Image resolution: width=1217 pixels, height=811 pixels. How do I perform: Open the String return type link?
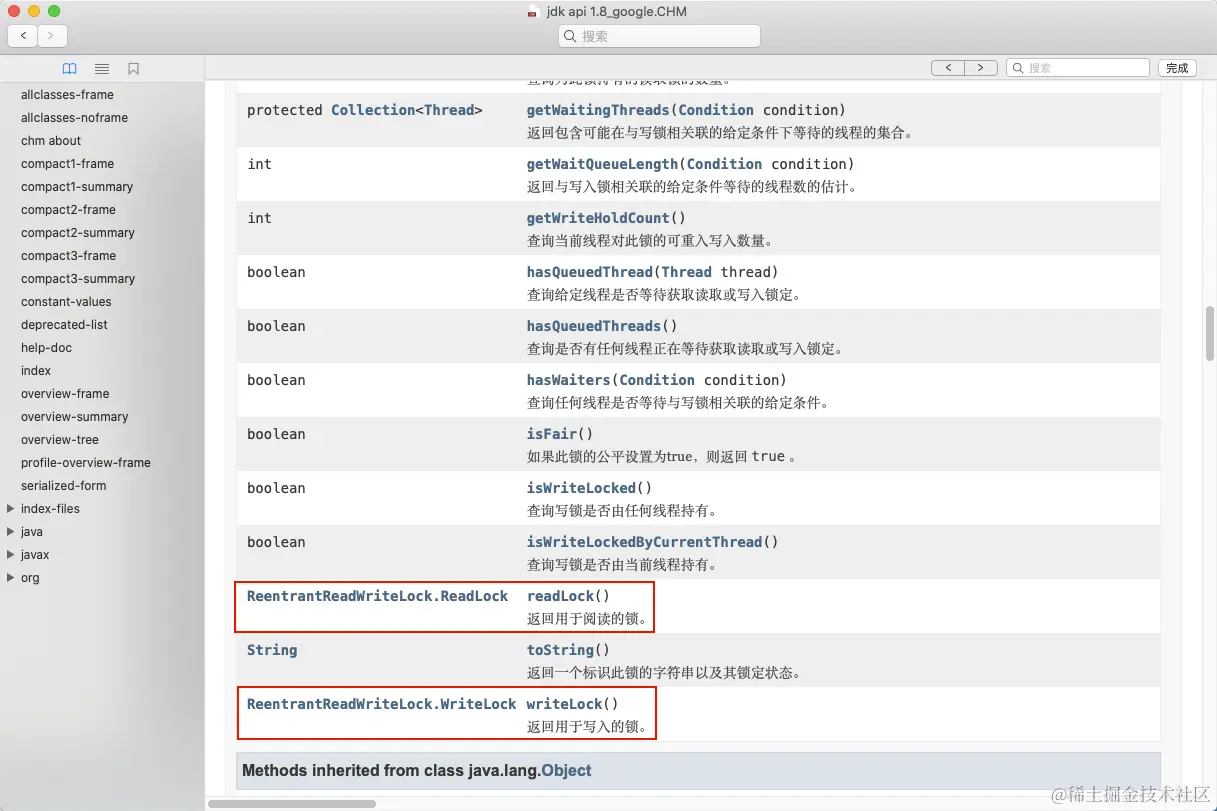point(272,650)
